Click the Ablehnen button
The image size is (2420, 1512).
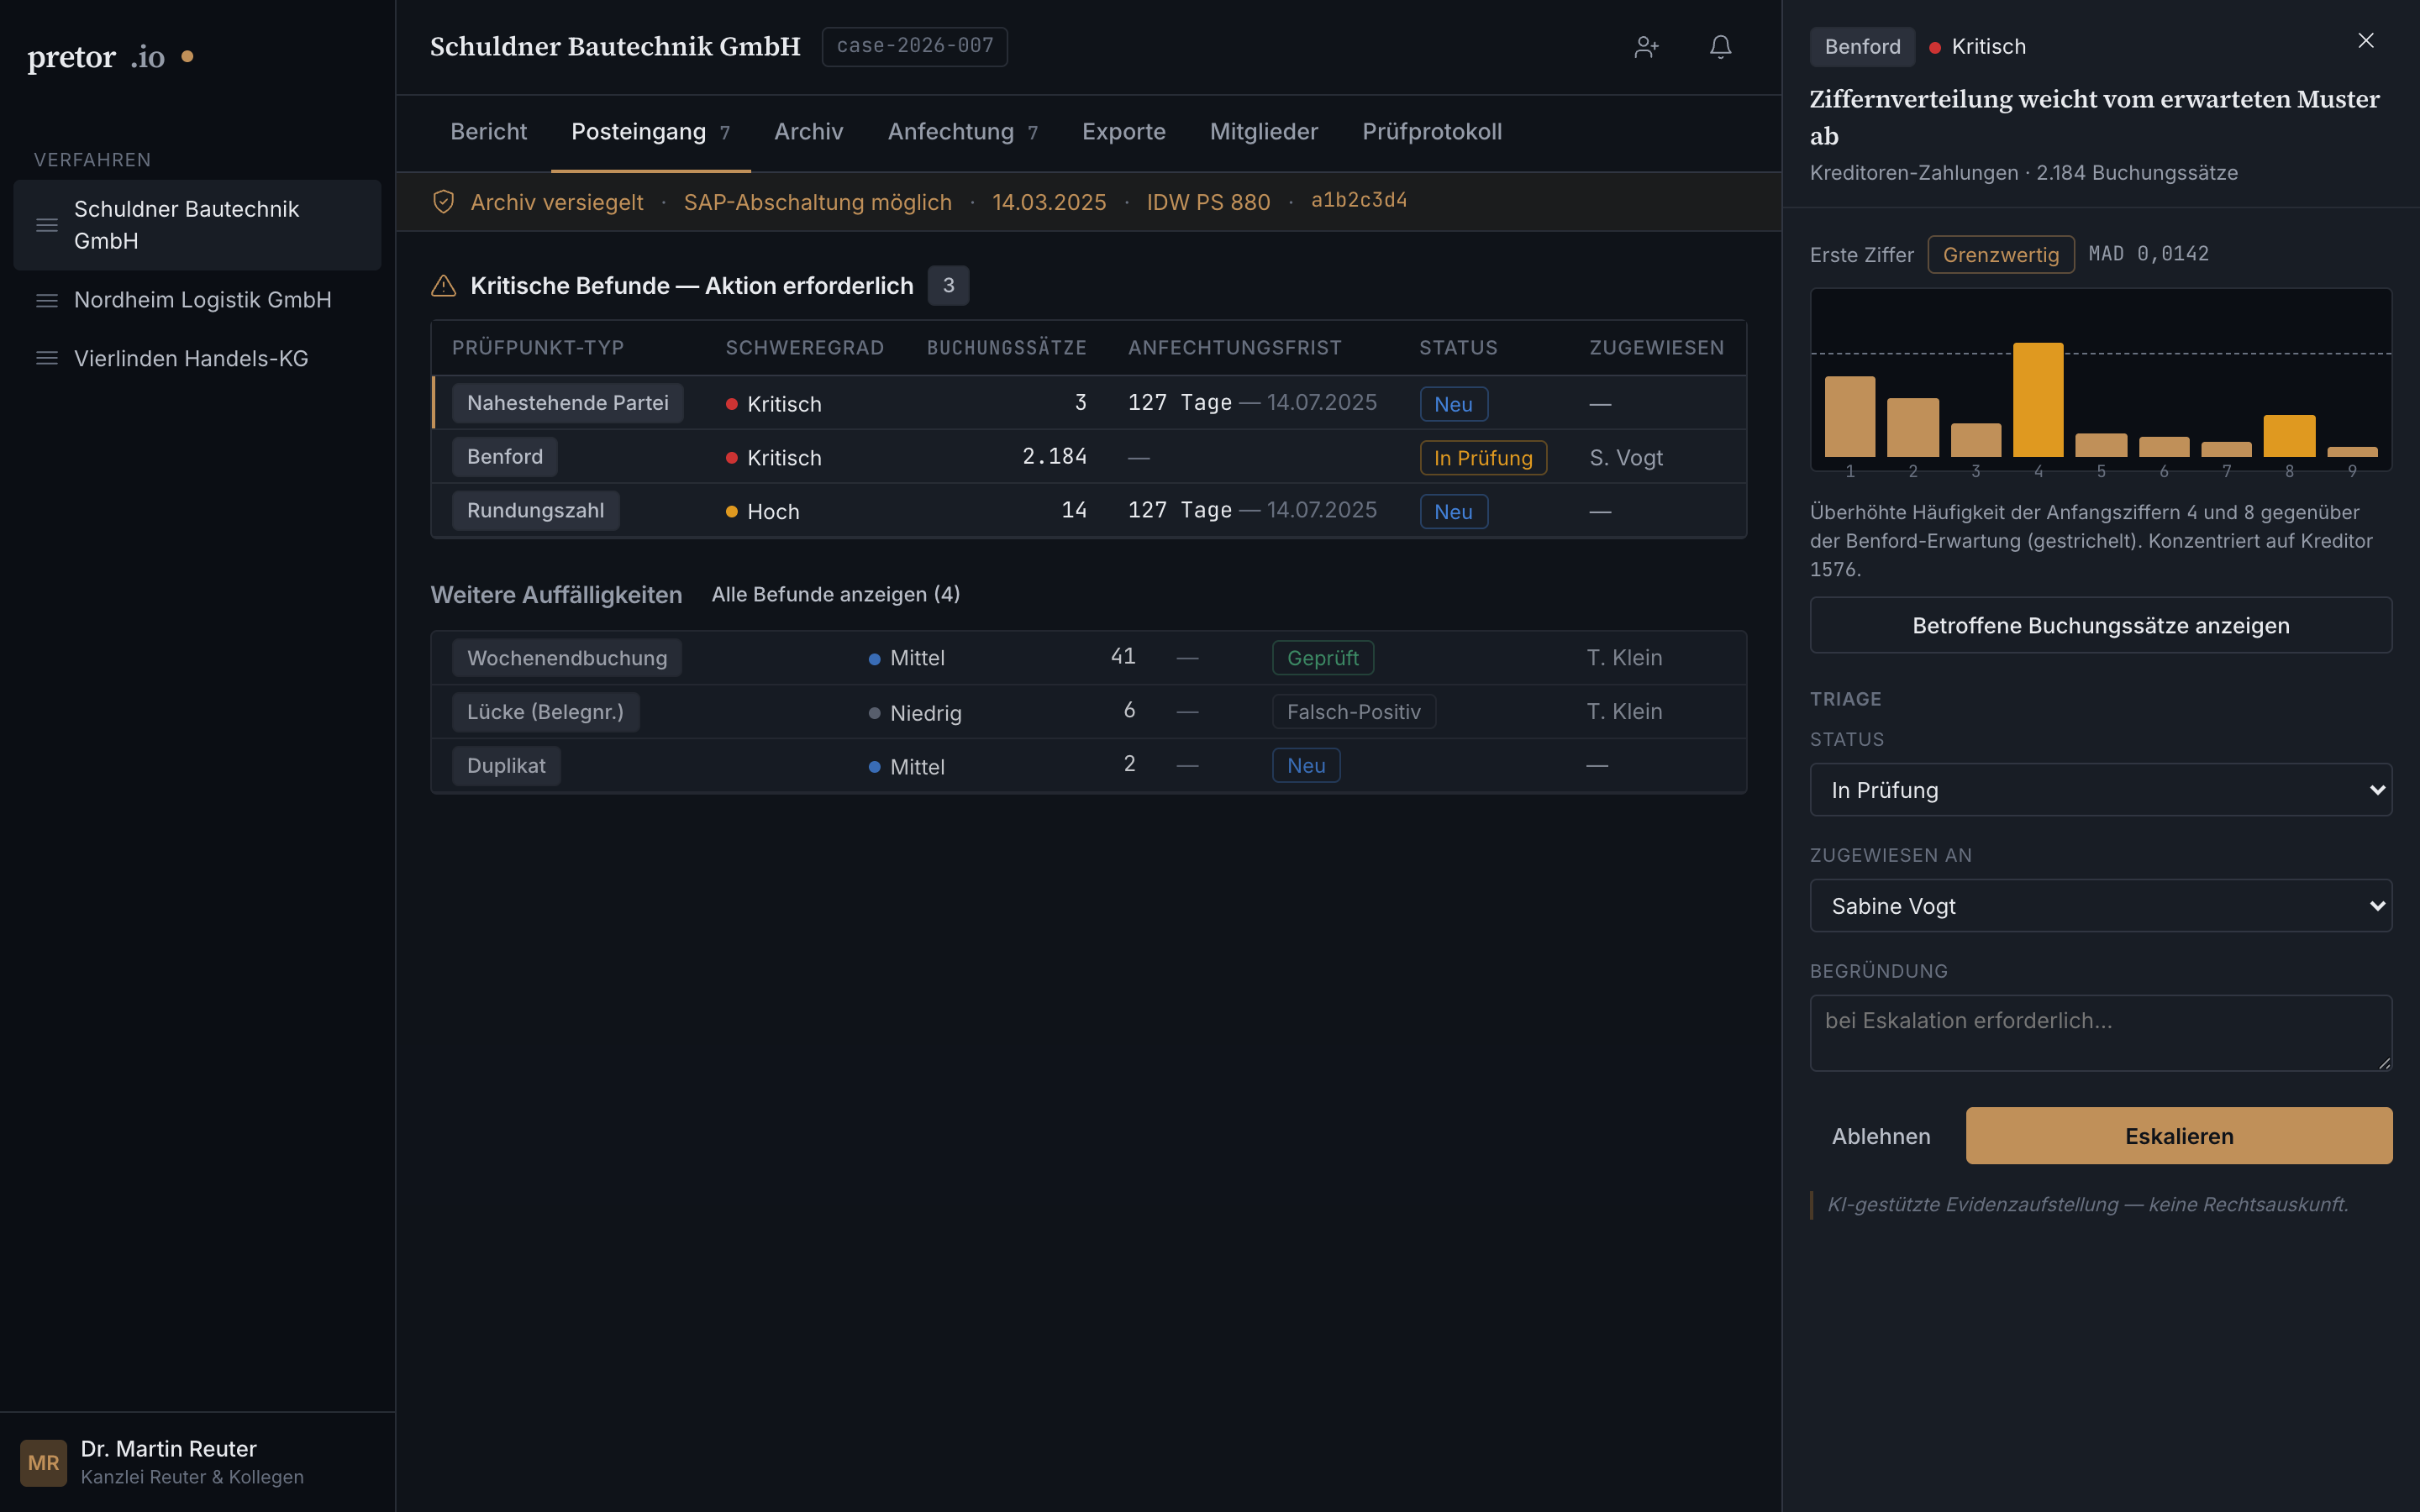(1880, 1136)
